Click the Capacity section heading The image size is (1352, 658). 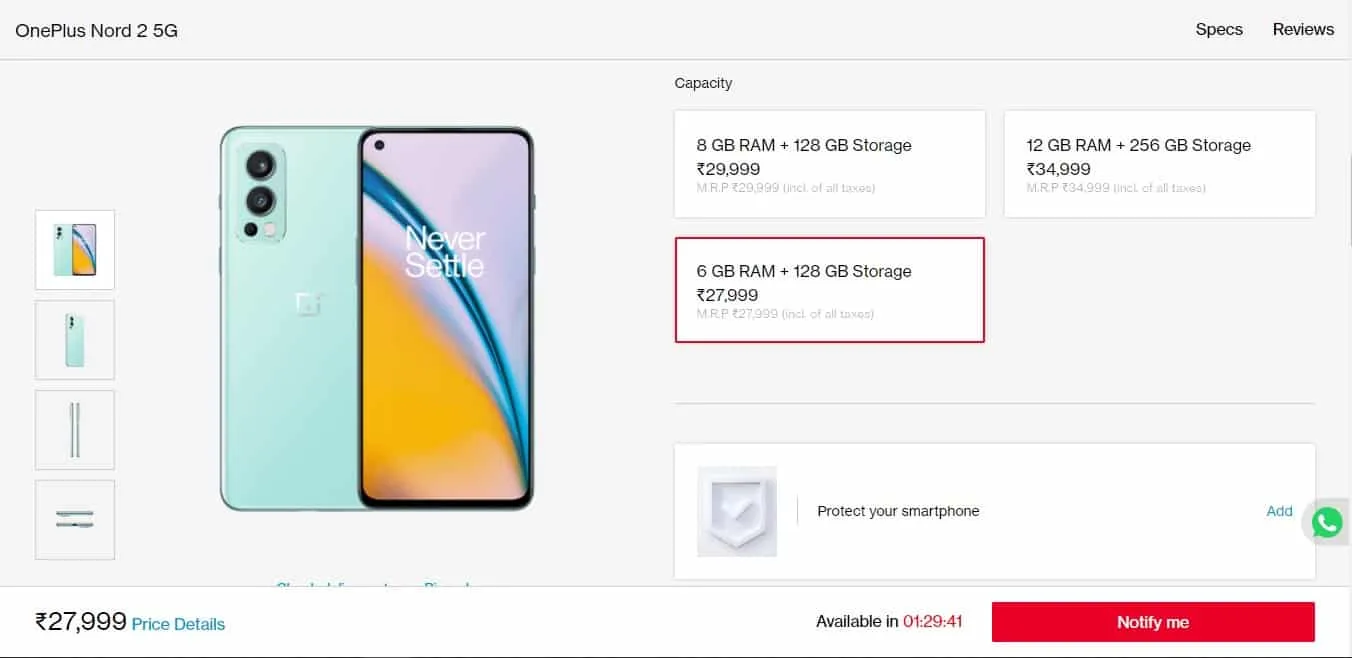[x=703, y=83]
